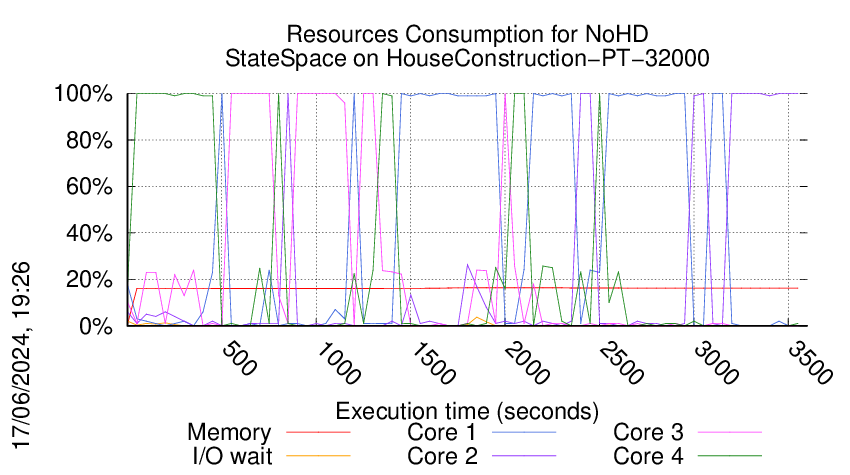Click the 2000 x-axis tick label
This screenshot has height=475, width=850.
[x=527, y=363]
